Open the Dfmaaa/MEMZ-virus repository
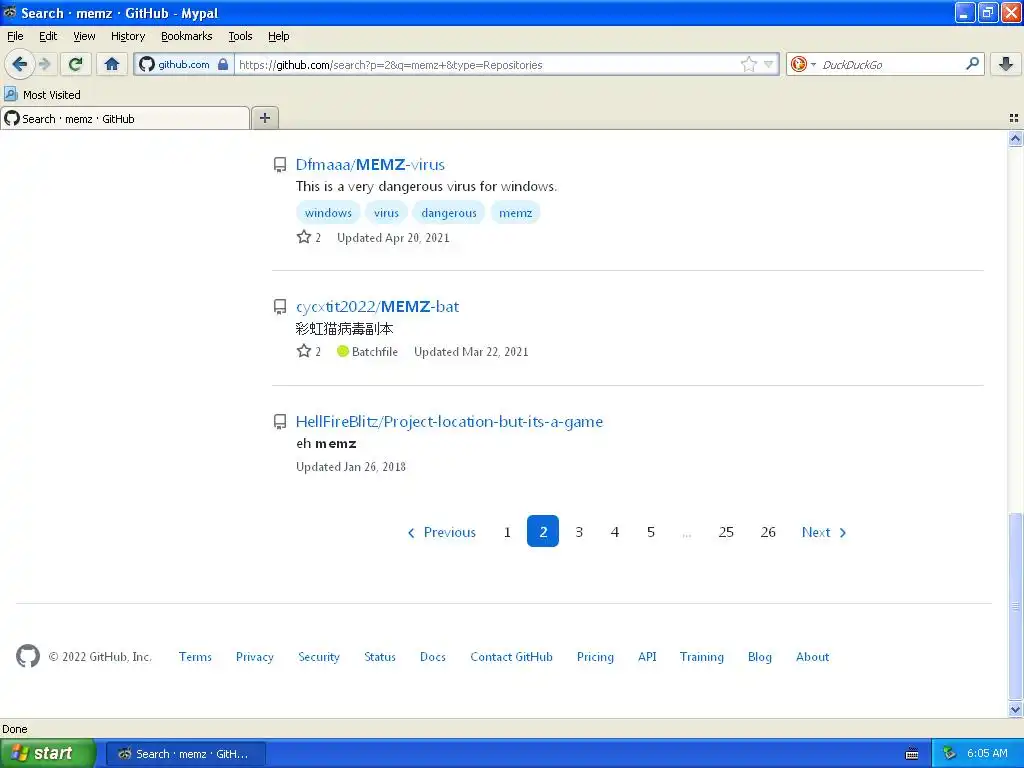Image resolution: width=1024 pixels, height=768 pixels. [370, 165]
